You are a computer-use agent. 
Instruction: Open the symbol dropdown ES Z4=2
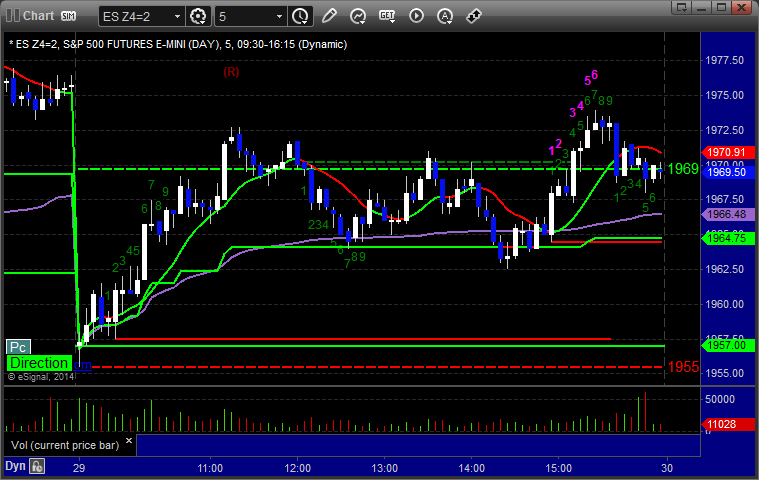(x=141, y=16)
